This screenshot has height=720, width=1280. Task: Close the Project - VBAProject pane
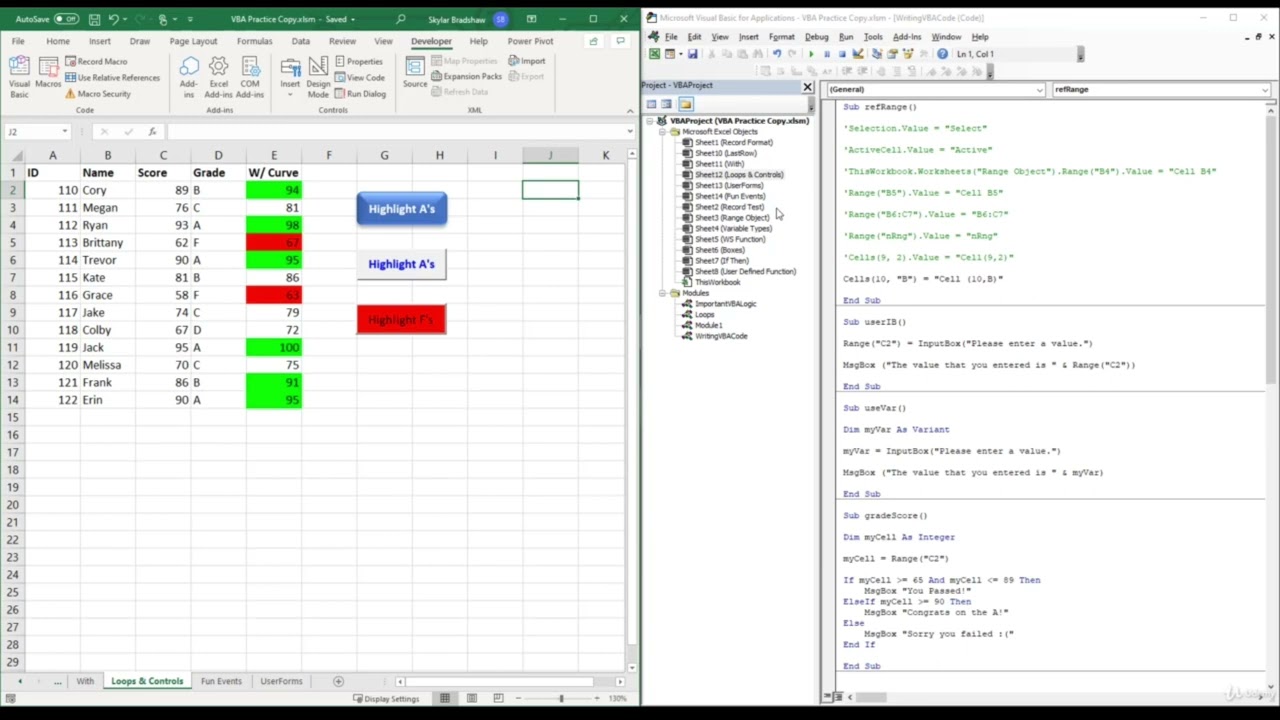(x=807, y=87)
